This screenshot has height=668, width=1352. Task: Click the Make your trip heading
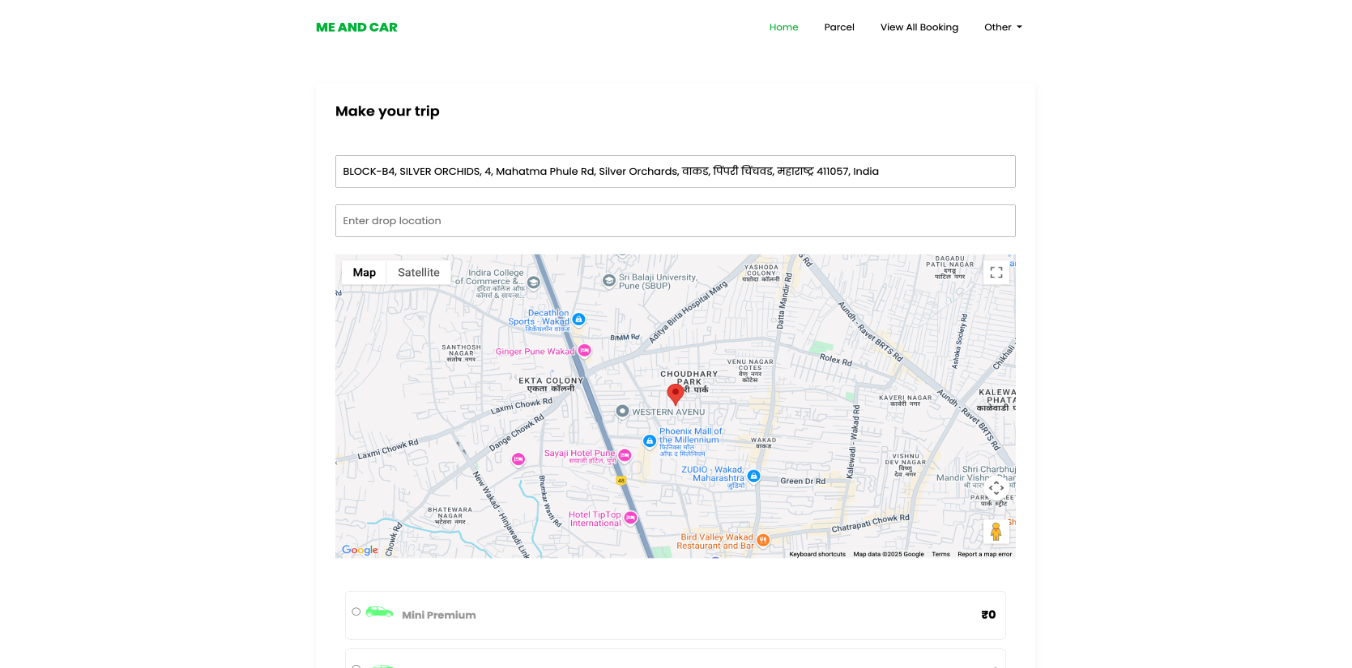(387, 111)
